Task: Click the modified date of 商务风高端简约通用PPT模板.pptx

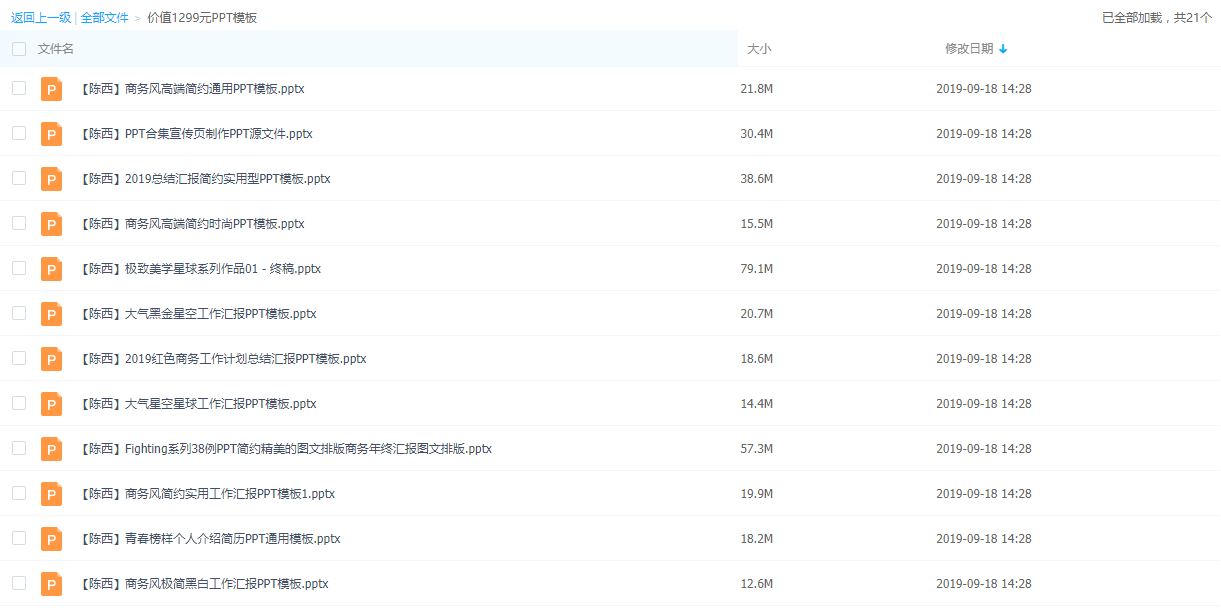Action: pos(983,89)
